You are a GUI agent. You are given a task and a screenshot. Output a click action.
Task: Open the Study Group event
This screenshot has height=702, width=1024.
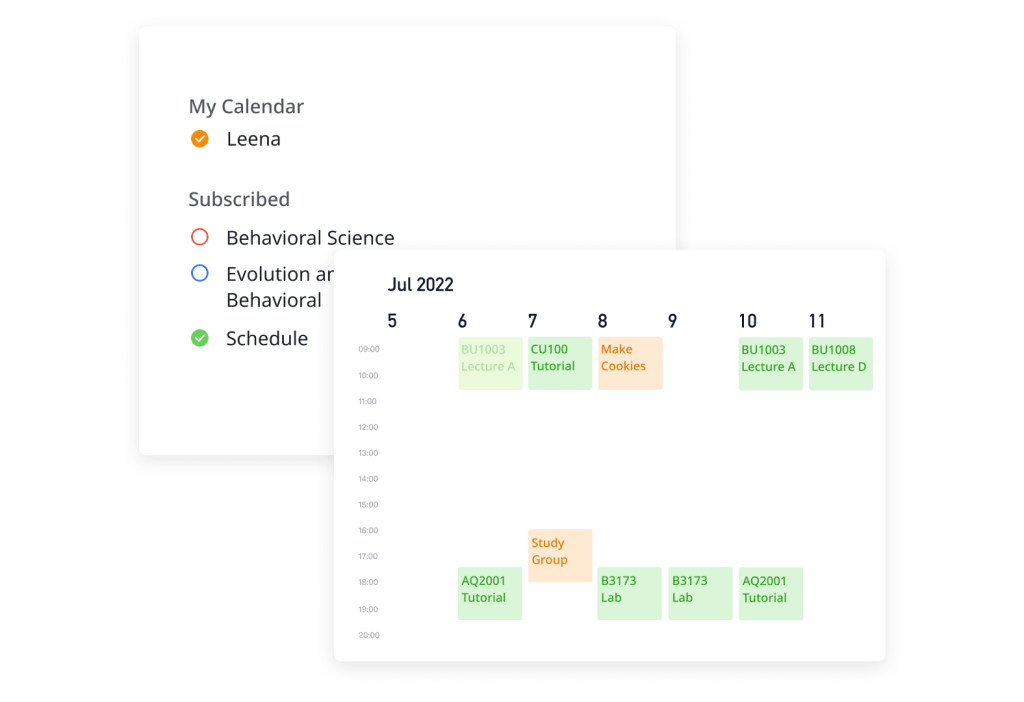point(560,555)
